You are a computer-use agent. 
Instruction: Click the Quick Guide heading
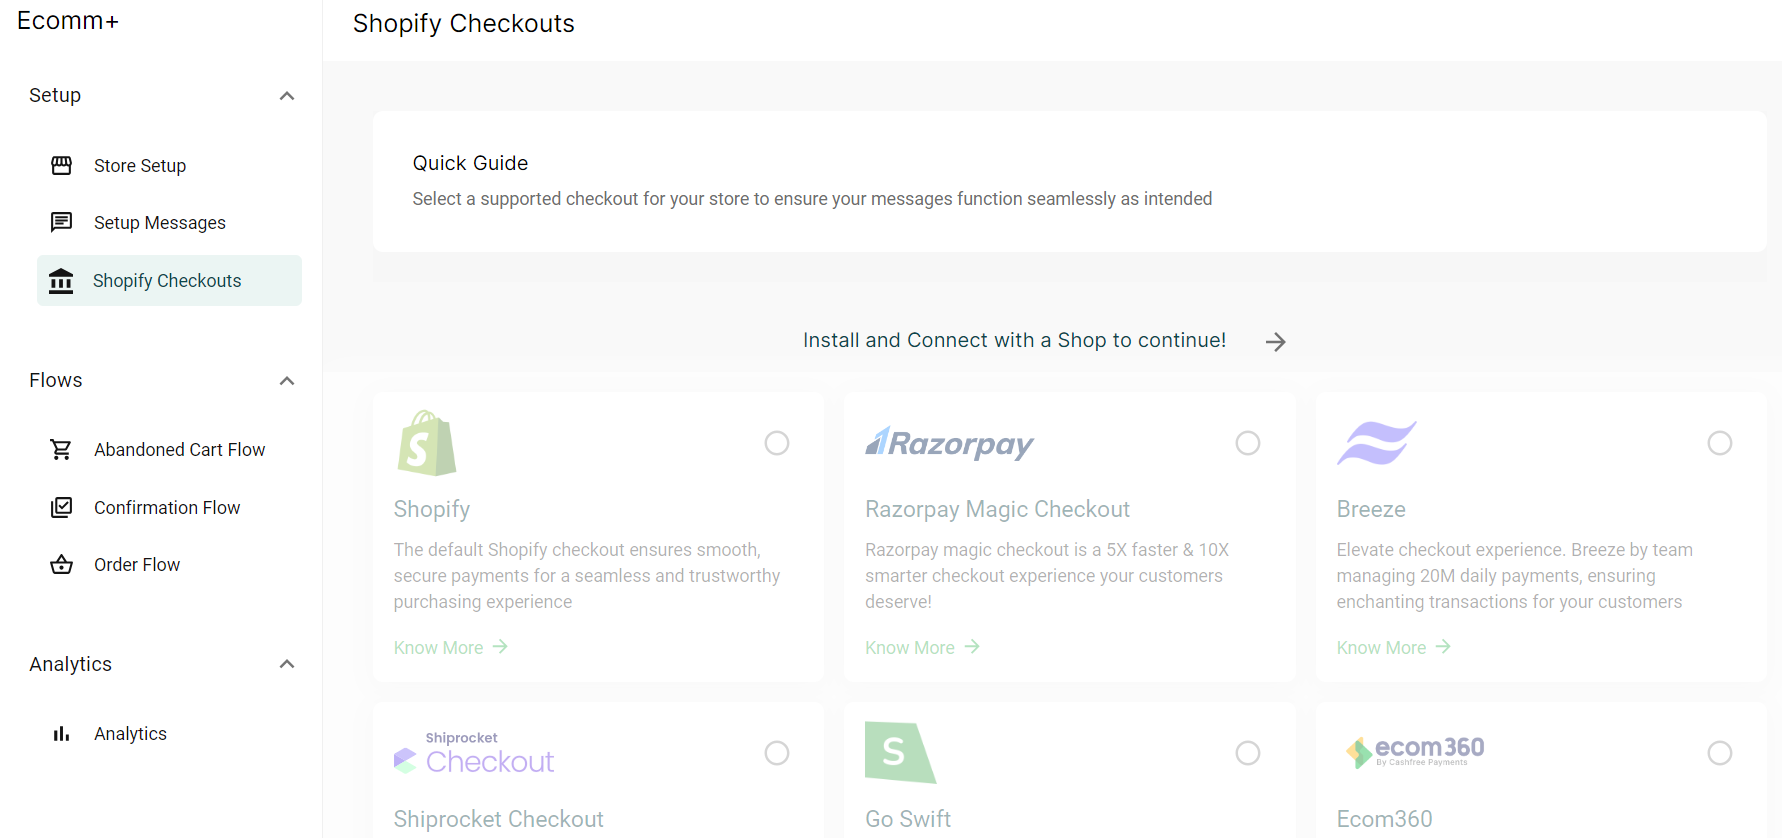[470, 163]
